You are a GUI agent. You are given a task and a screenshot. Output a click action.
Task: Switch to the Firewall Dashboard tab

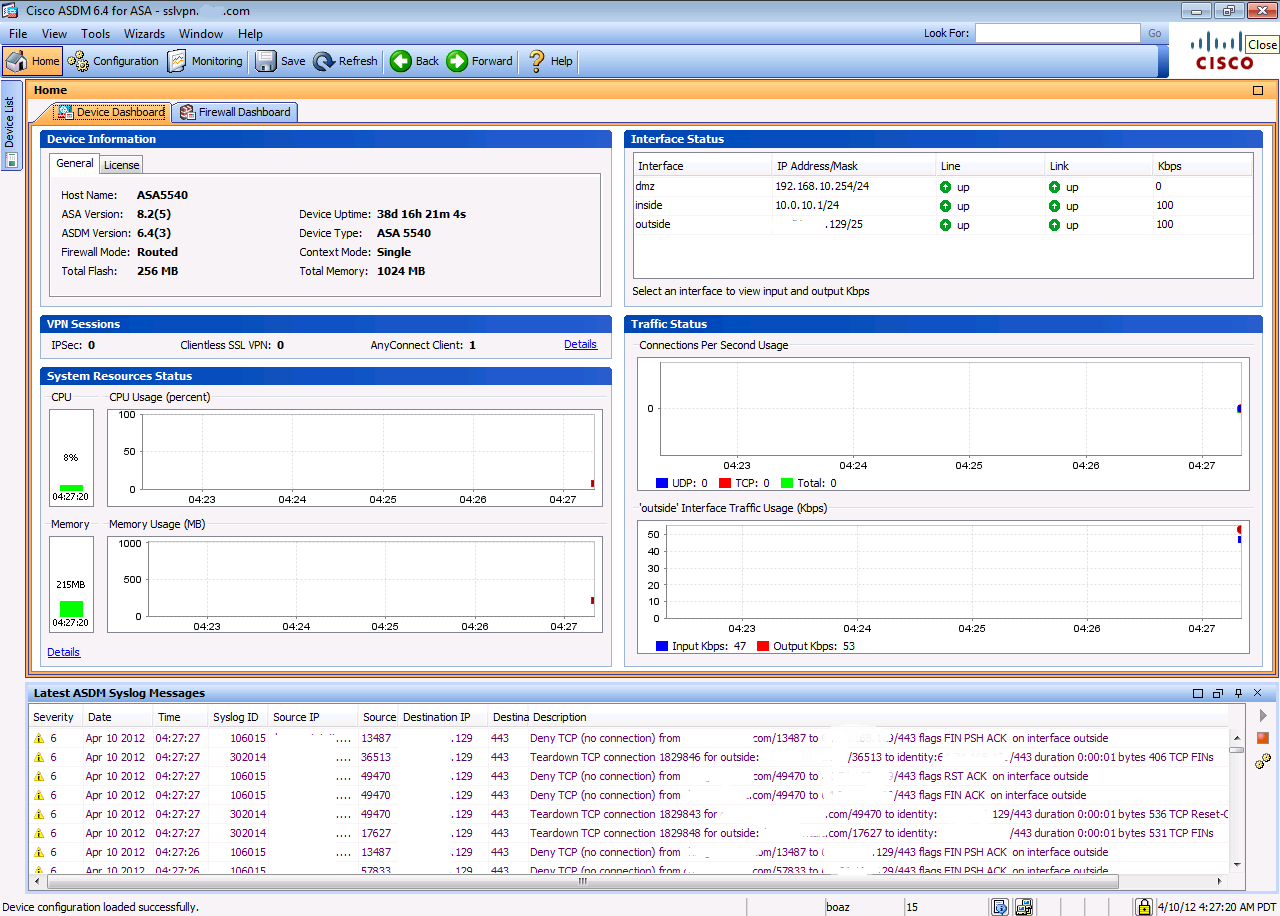[x=235, y=112]
